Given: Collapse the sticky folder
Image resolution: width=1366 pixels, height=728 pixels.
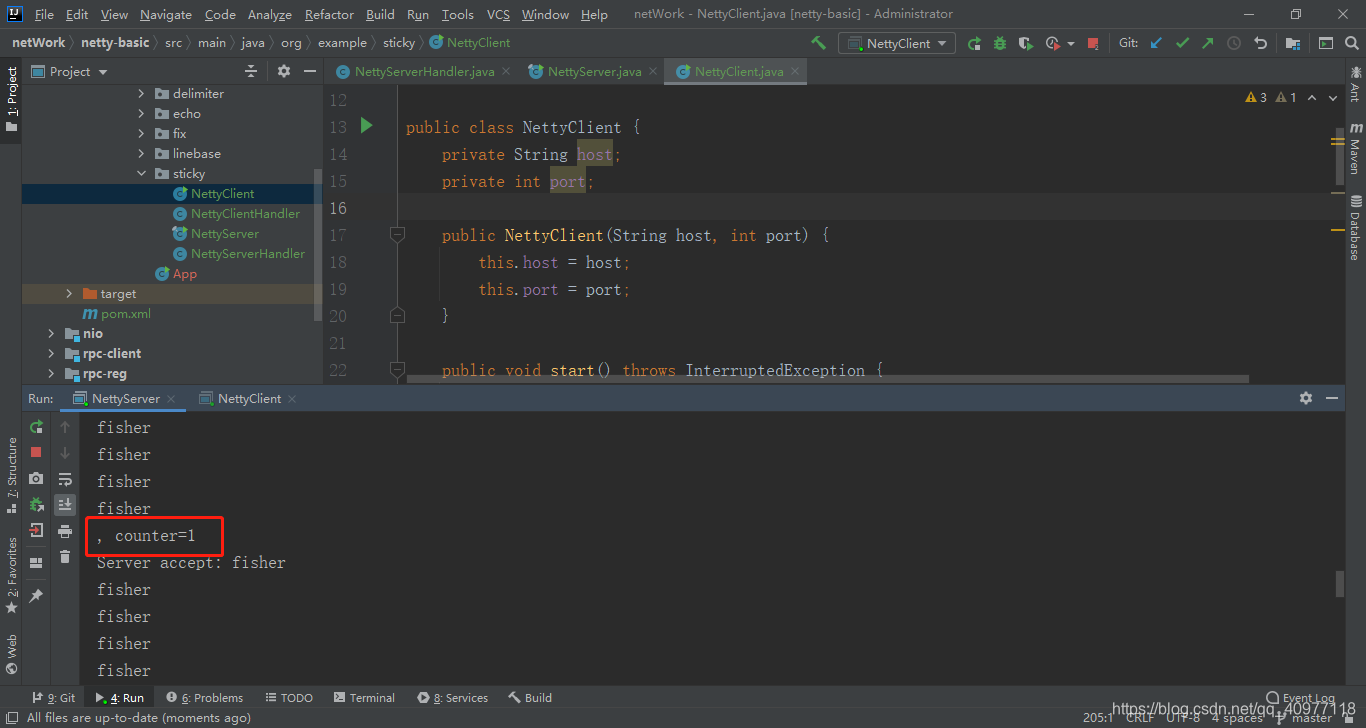Looking at the screenshot, I should click(x=141, y=173).
